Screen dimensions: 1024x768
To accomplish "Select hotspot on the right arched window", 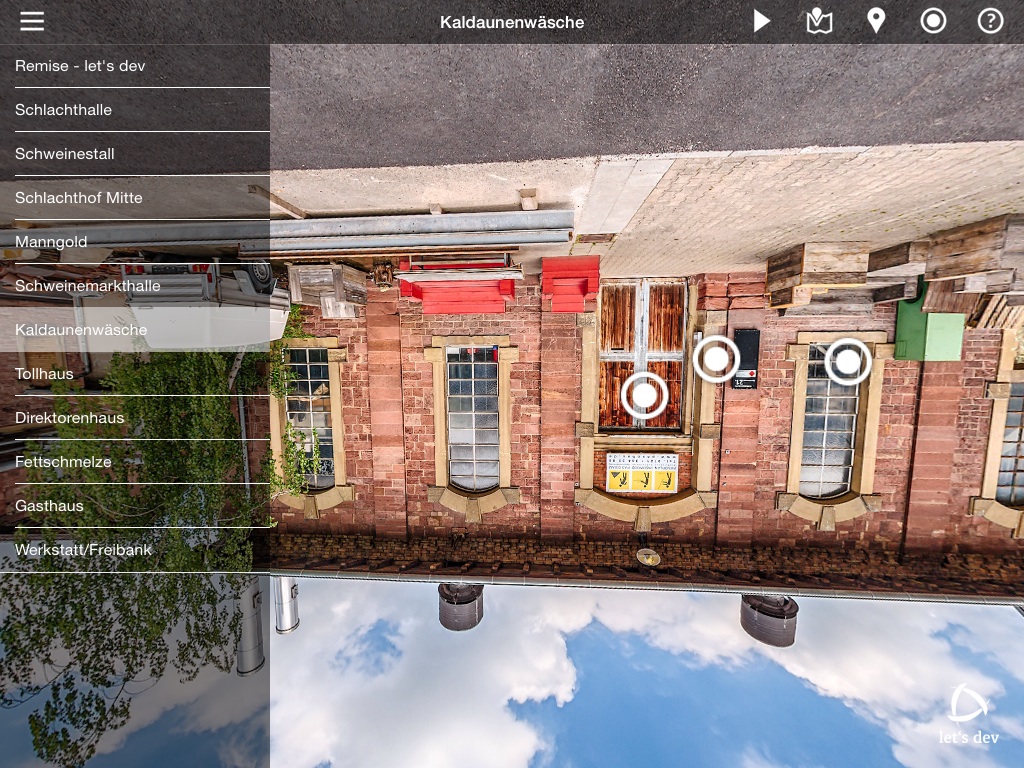I will 847,362.
